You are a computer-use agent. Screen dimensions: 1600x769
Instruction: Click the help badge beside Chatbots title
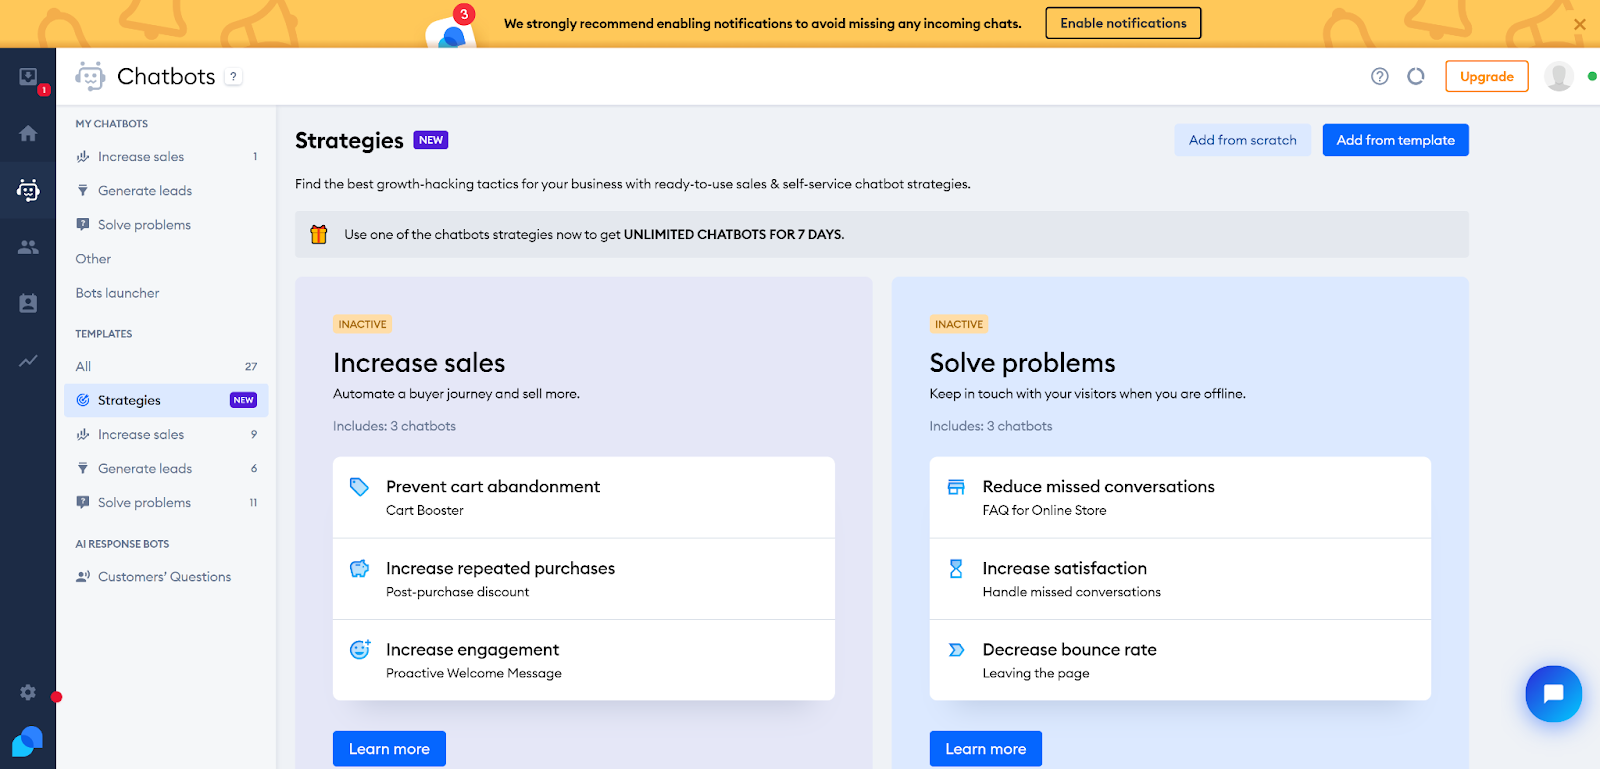pyautogui.click(x=233, y=77)
